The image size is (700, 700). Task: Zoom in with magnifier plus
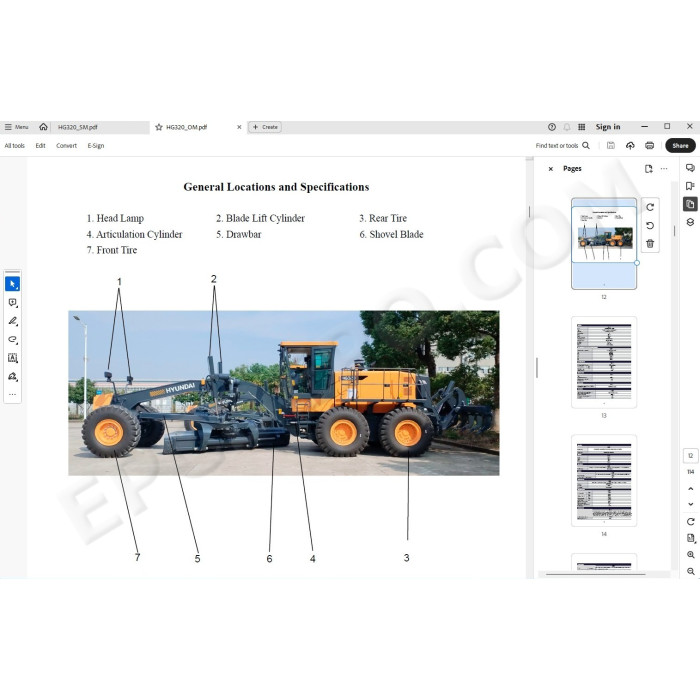(x=691, y=555)
